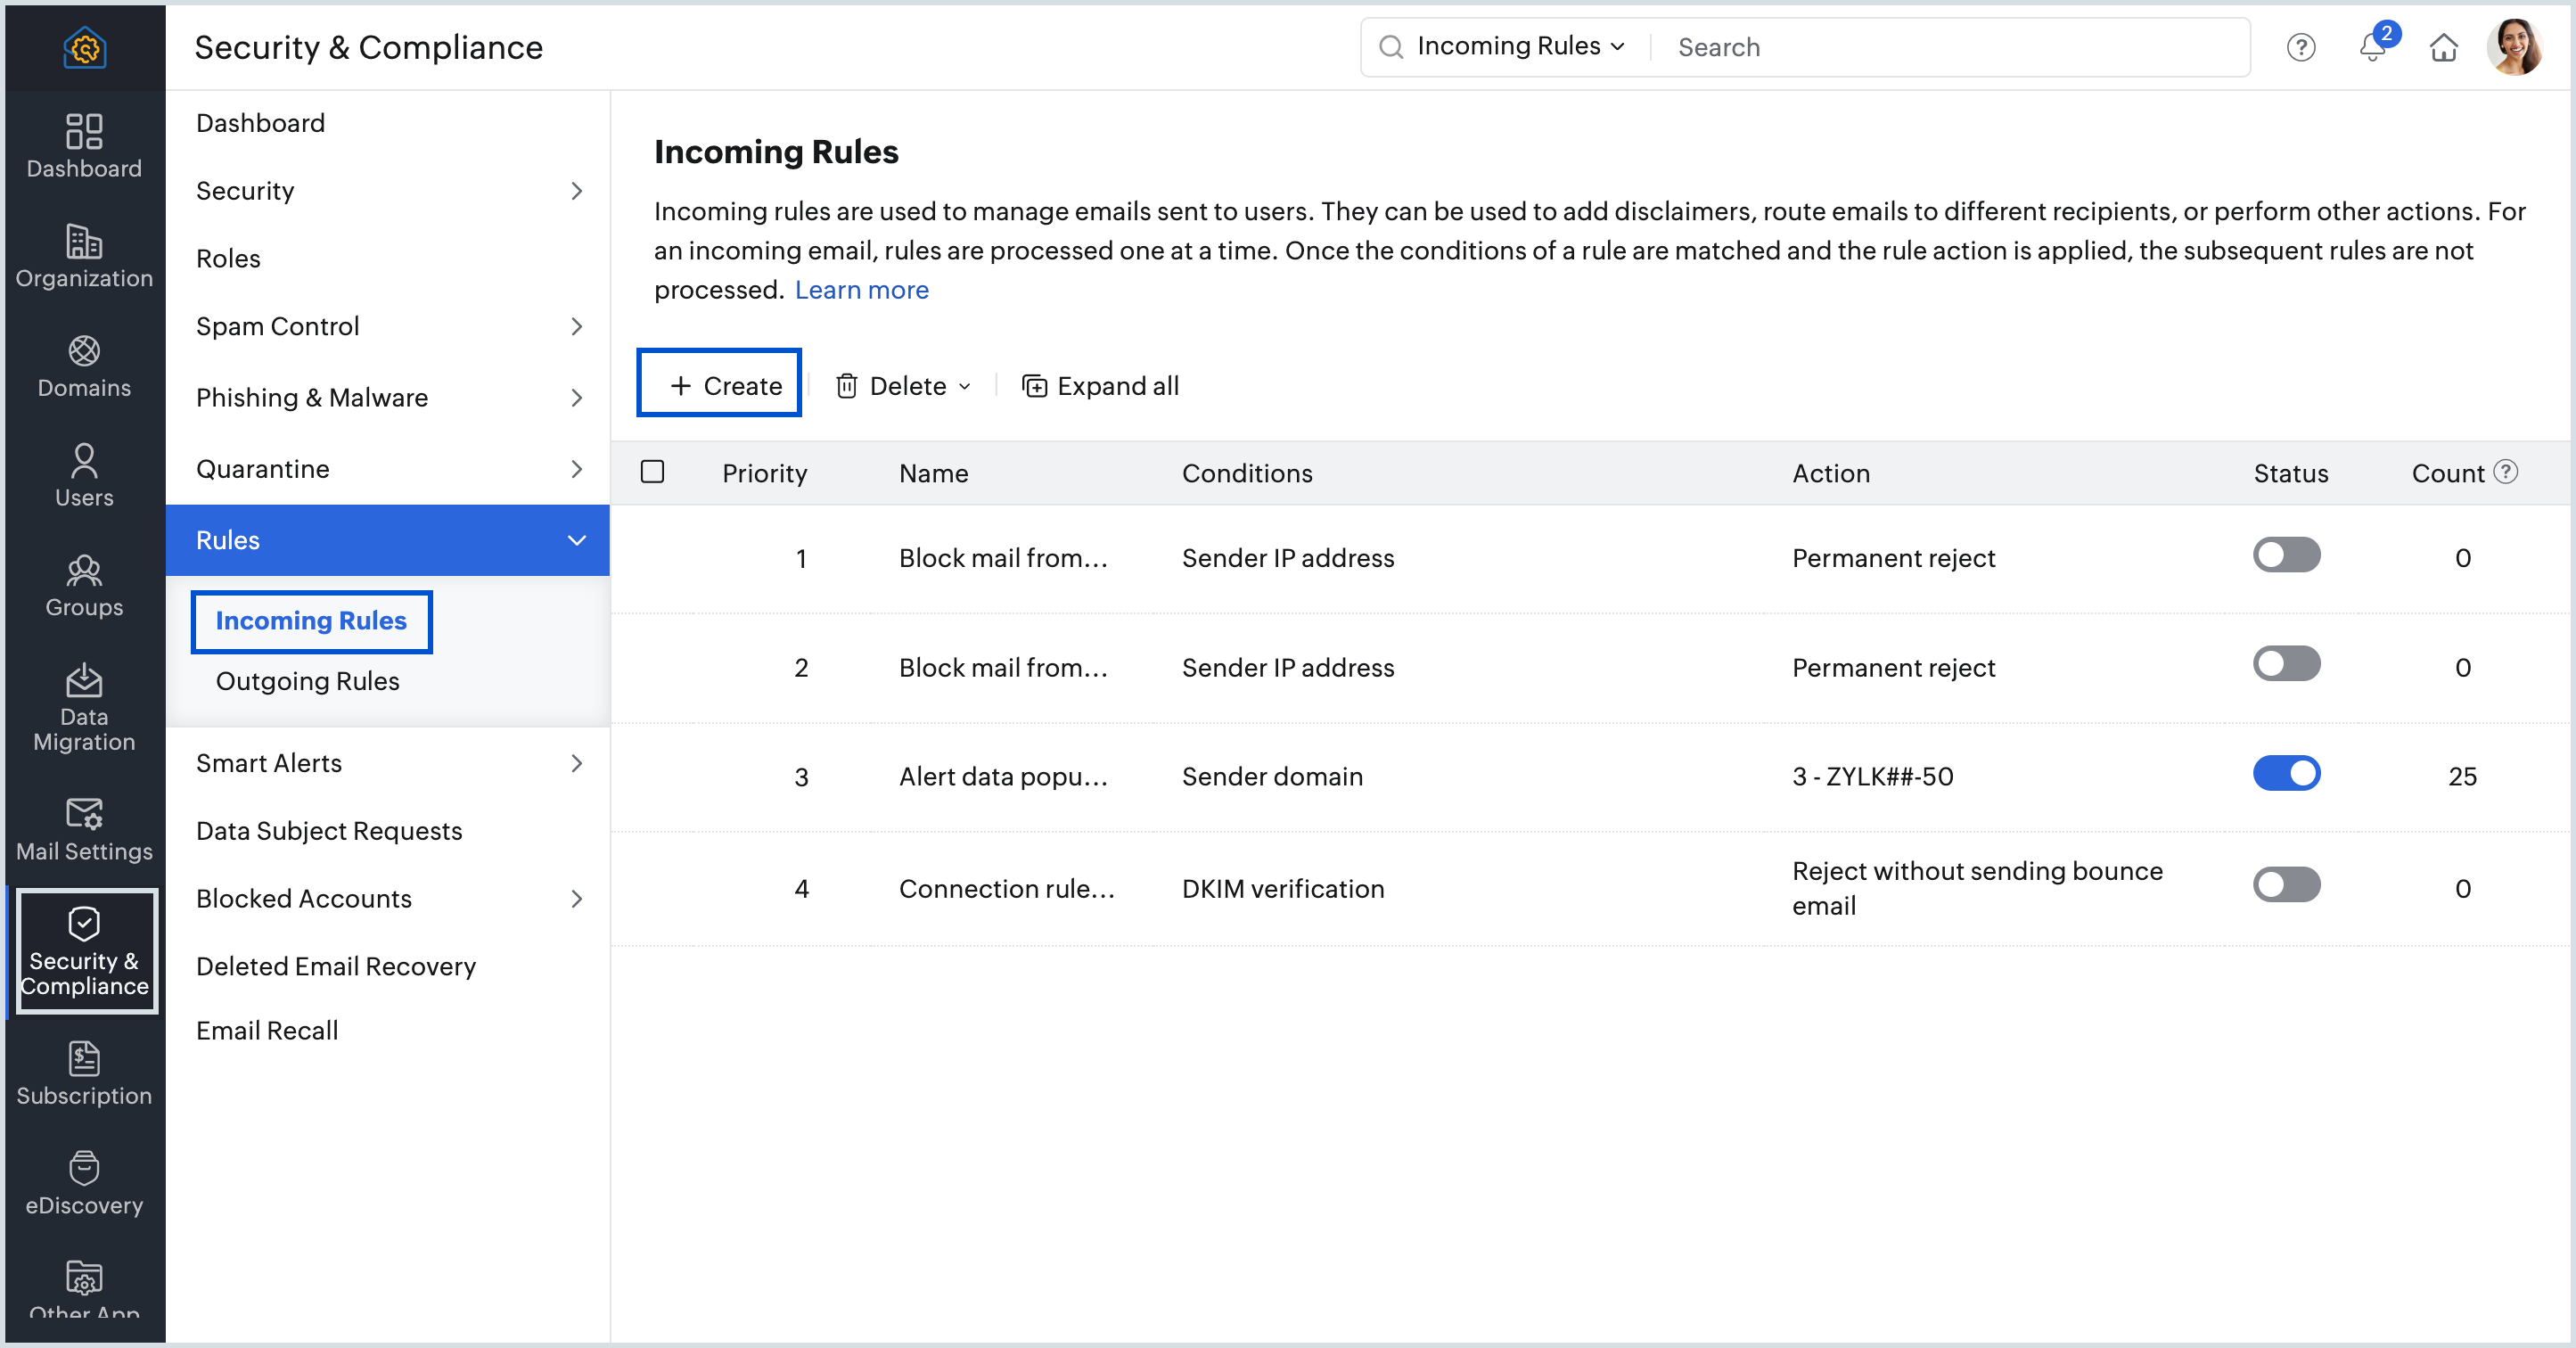
Task: Open the user profile avatar
Action: 2514,47
